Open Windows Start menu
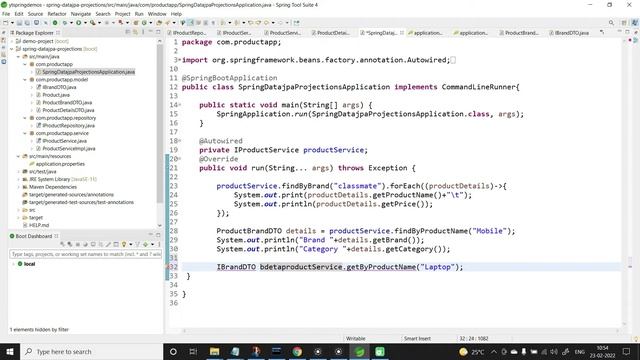The image size is (640, 360). (10, 351)
